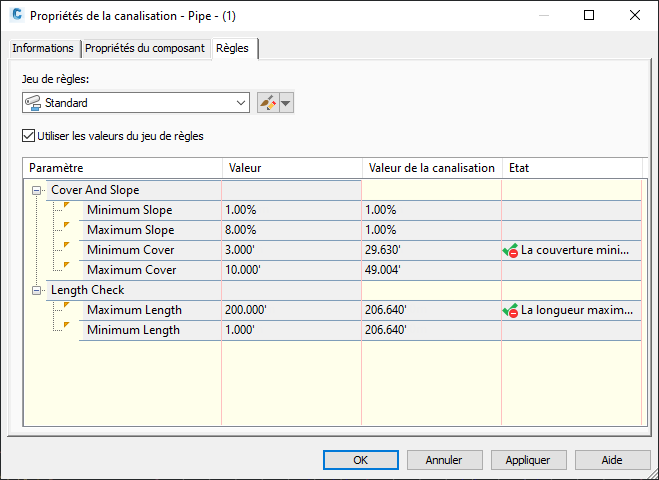Click the Maximum Cover parameter marker icon
Image resolution: width=659 pixels, height=480 pixels.
[68, 268]
